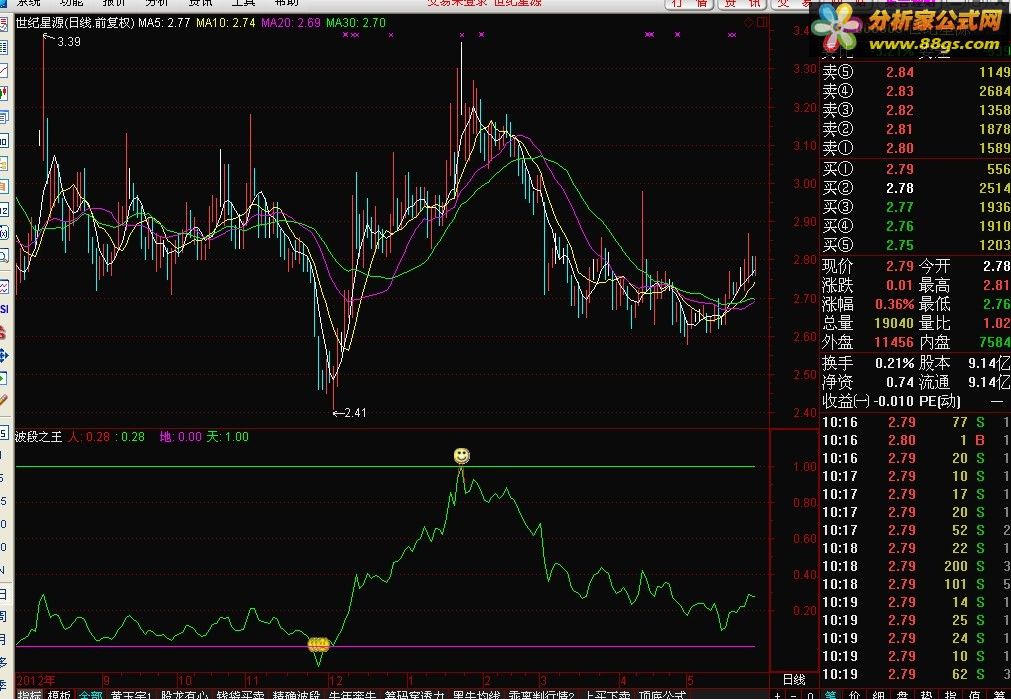Click the sidebar icon labeled 12
1011x699 pixels.
[4, 210]
